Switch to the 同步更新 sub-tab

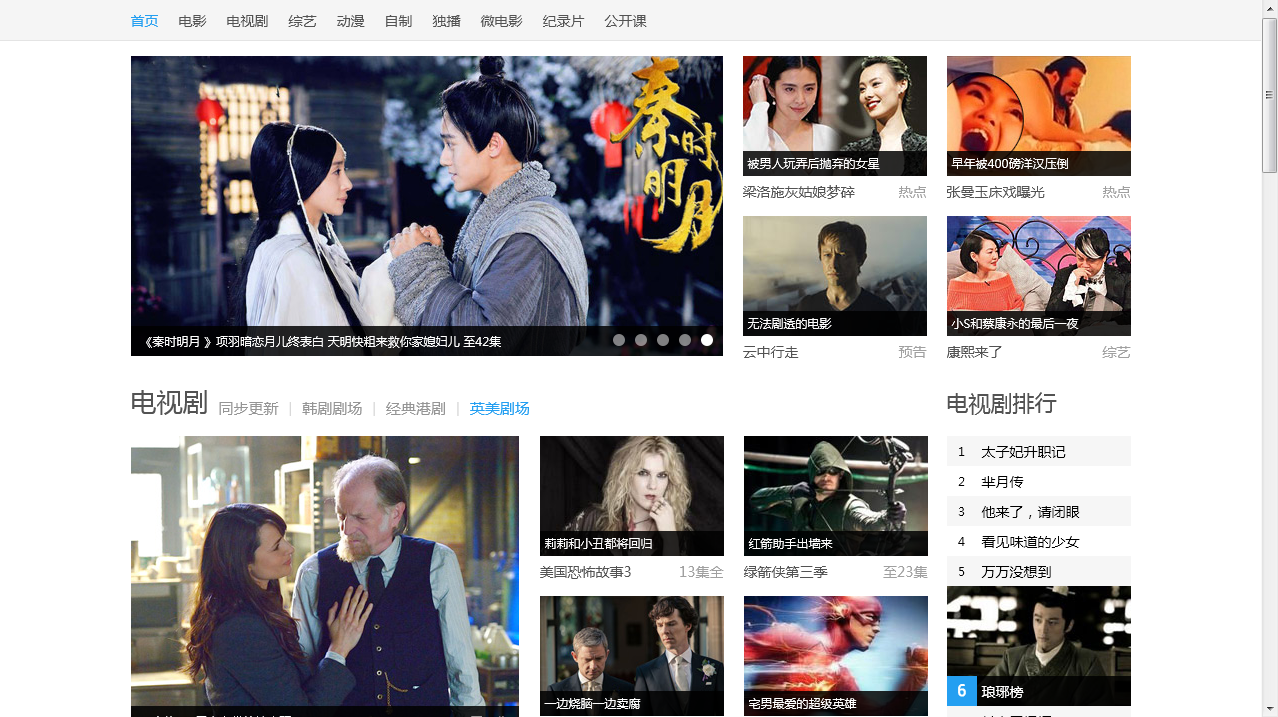pyautogui.click(x=248, y=408)
